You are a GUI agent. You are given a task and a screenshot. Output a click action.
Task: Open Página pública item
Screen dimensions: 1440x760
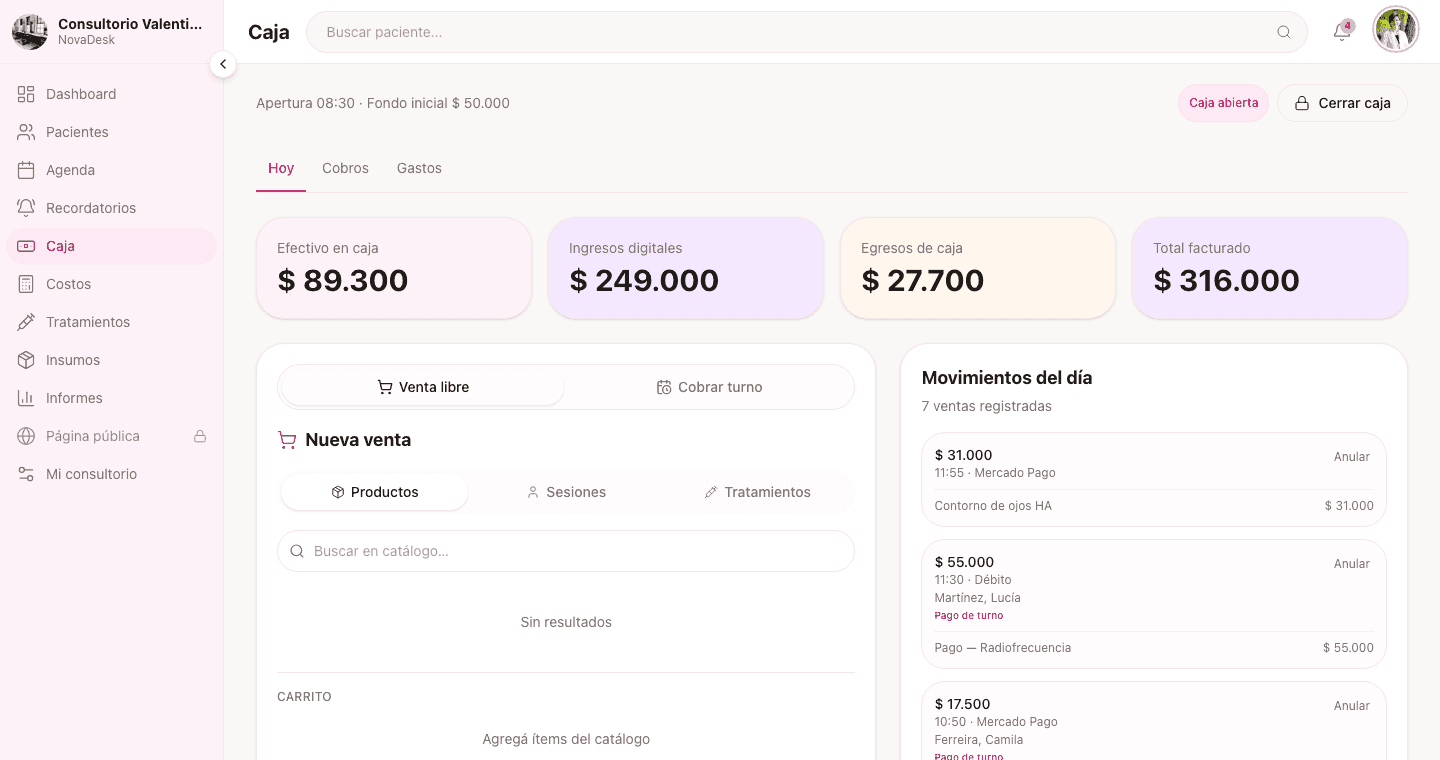pos(111,436)
